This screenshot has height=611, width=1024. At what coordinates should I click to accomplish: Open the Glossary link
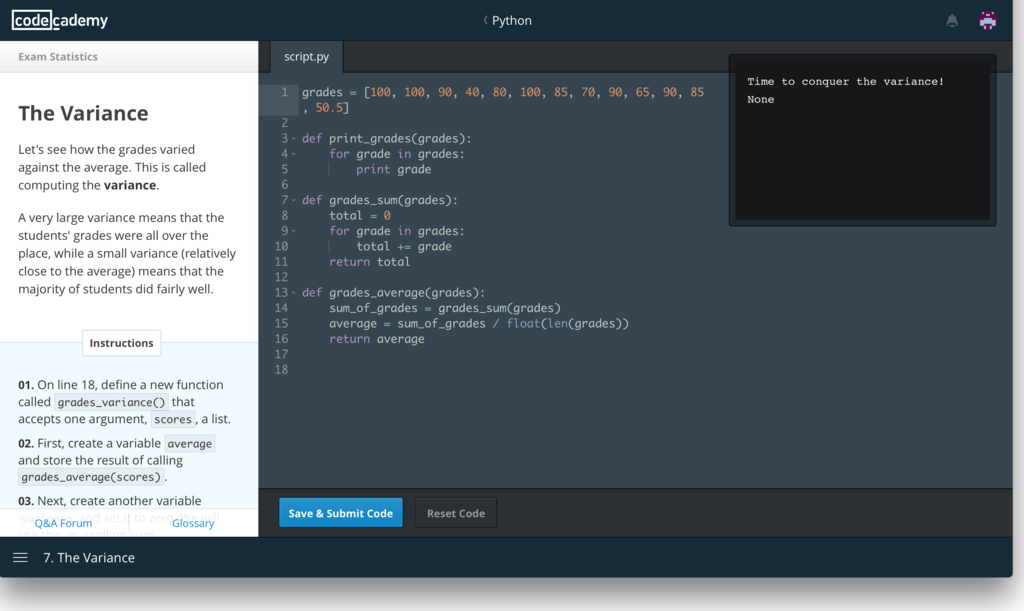click(x=193, y=523)
